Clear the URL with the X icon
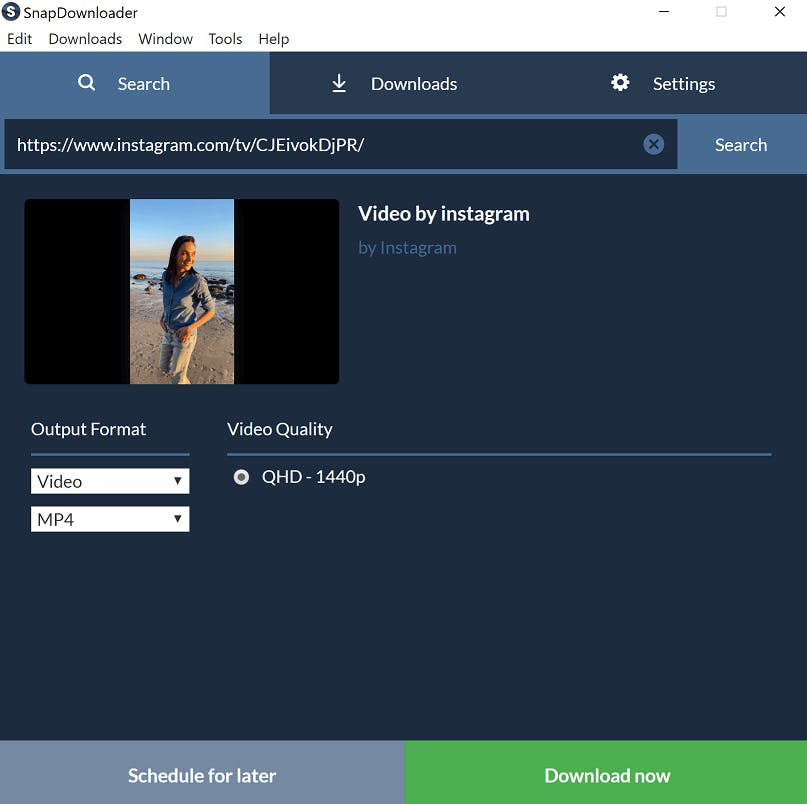The width and height of the screenshot is (807, 804). [653, 144]
